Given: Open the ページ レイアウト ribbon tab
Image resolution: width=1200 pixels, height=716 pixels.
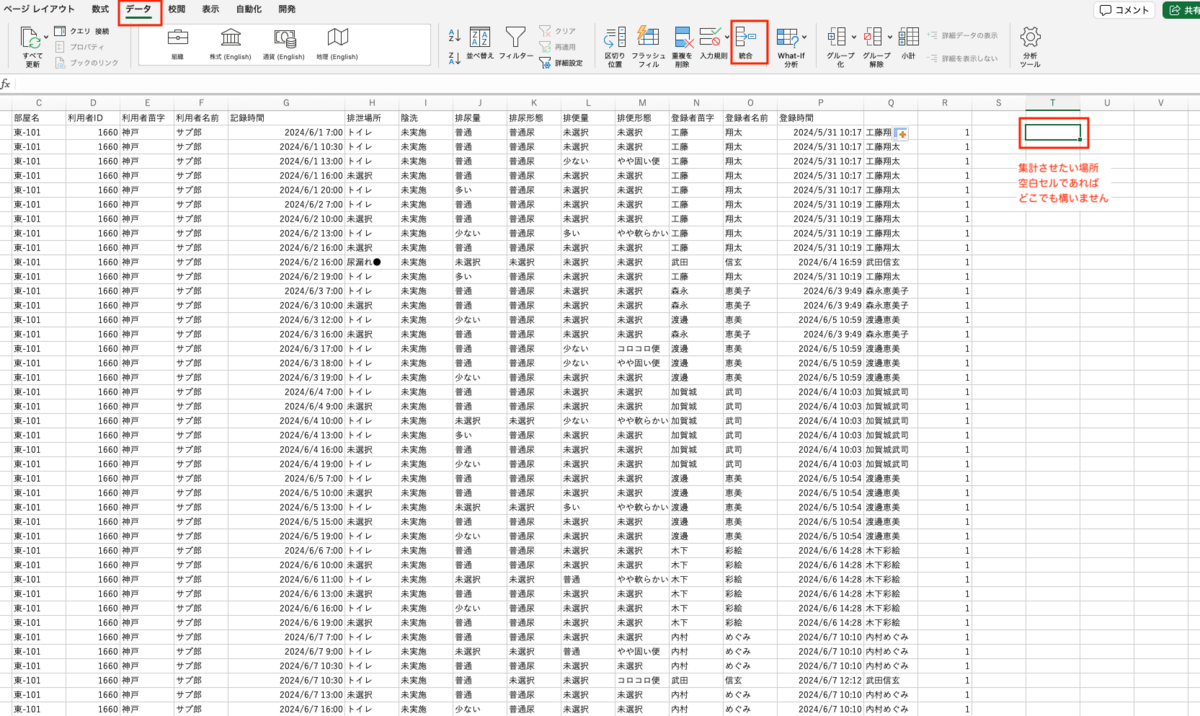Looking at the screenshot, I should (x=39, y=9).
